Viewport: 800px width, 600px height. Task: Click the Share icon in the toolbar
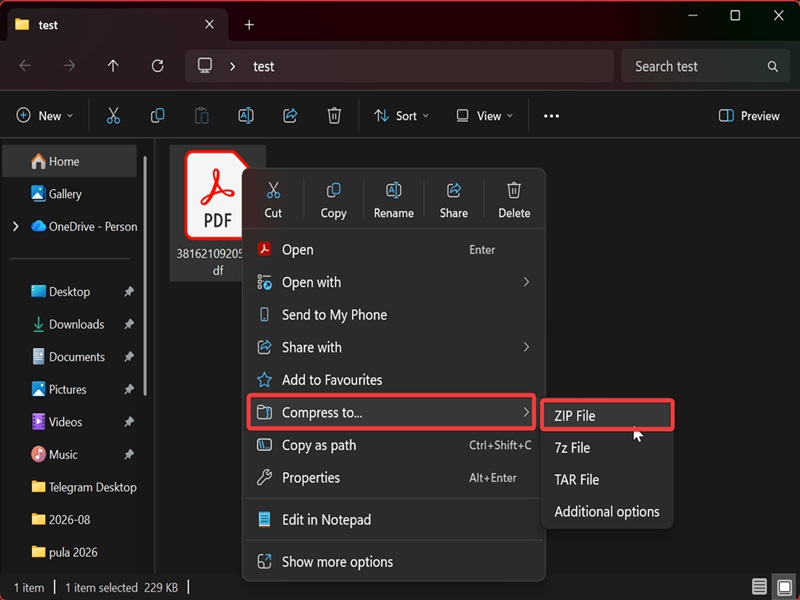[290, 116]
